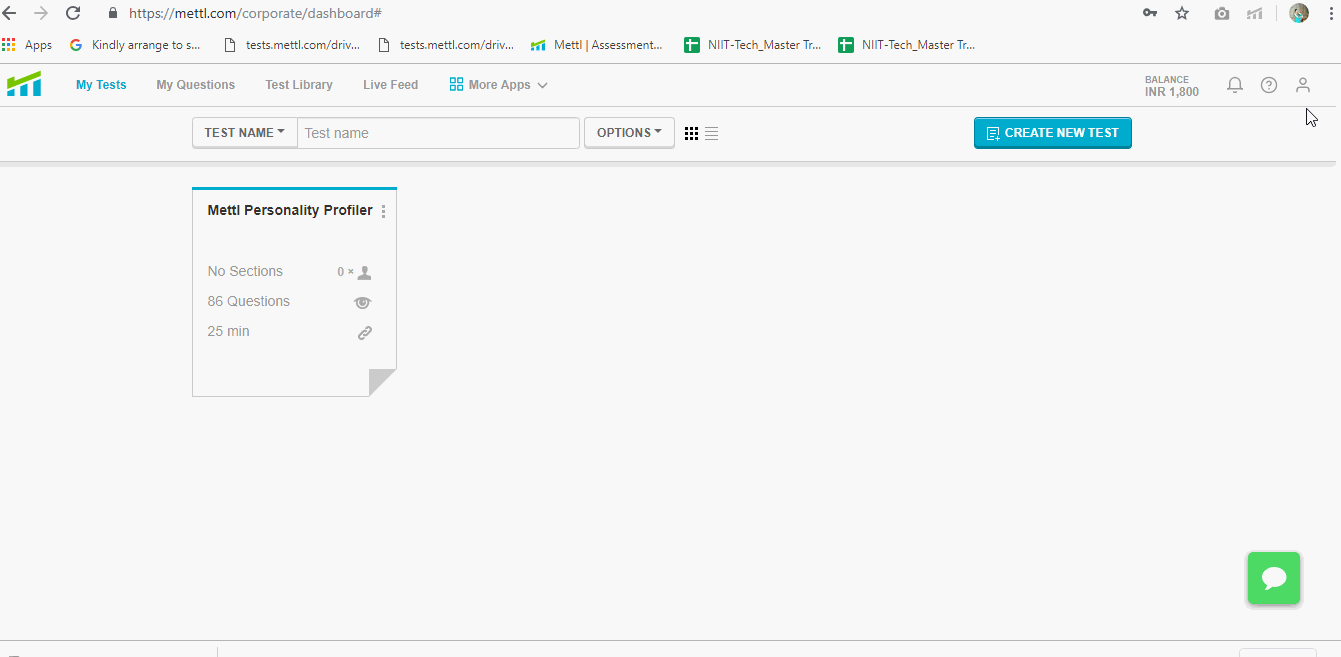Copy the test link via chain icon
Screen dimensions: 1341x657
point(365,333)
